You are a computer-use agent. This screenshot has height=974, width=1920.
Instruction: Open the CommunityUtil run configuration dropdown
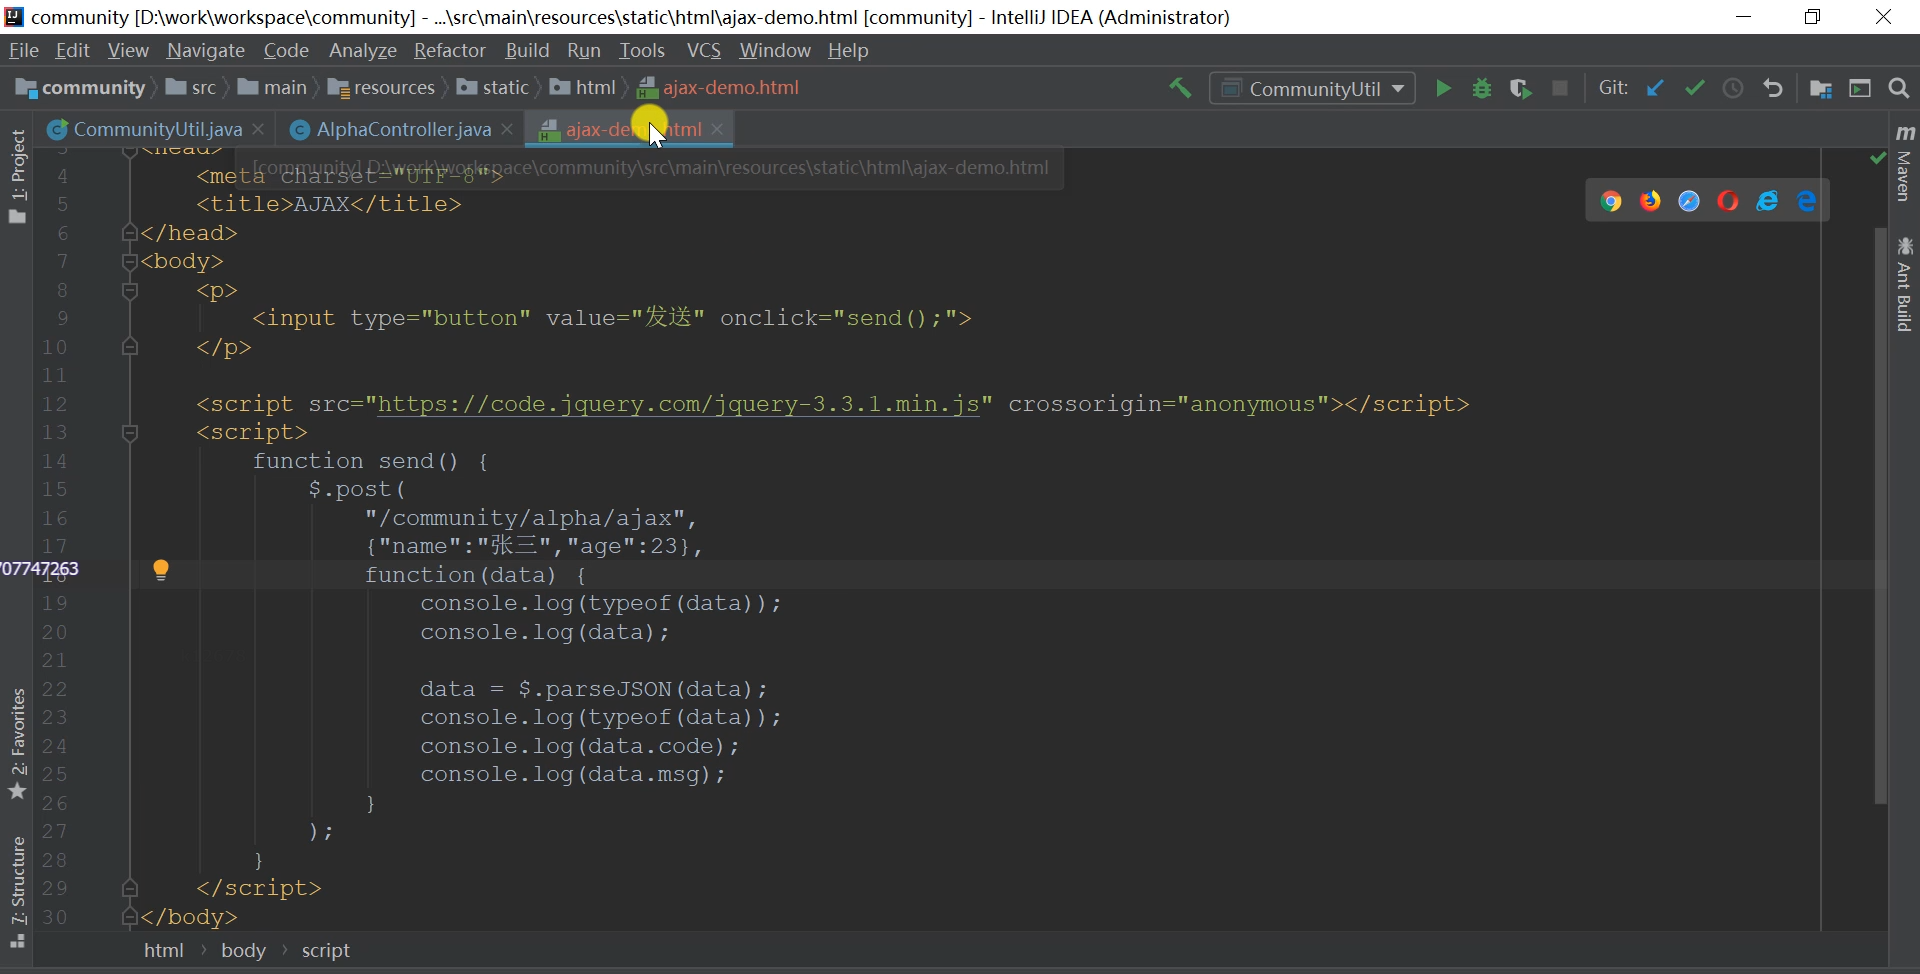click(1313, 88)
